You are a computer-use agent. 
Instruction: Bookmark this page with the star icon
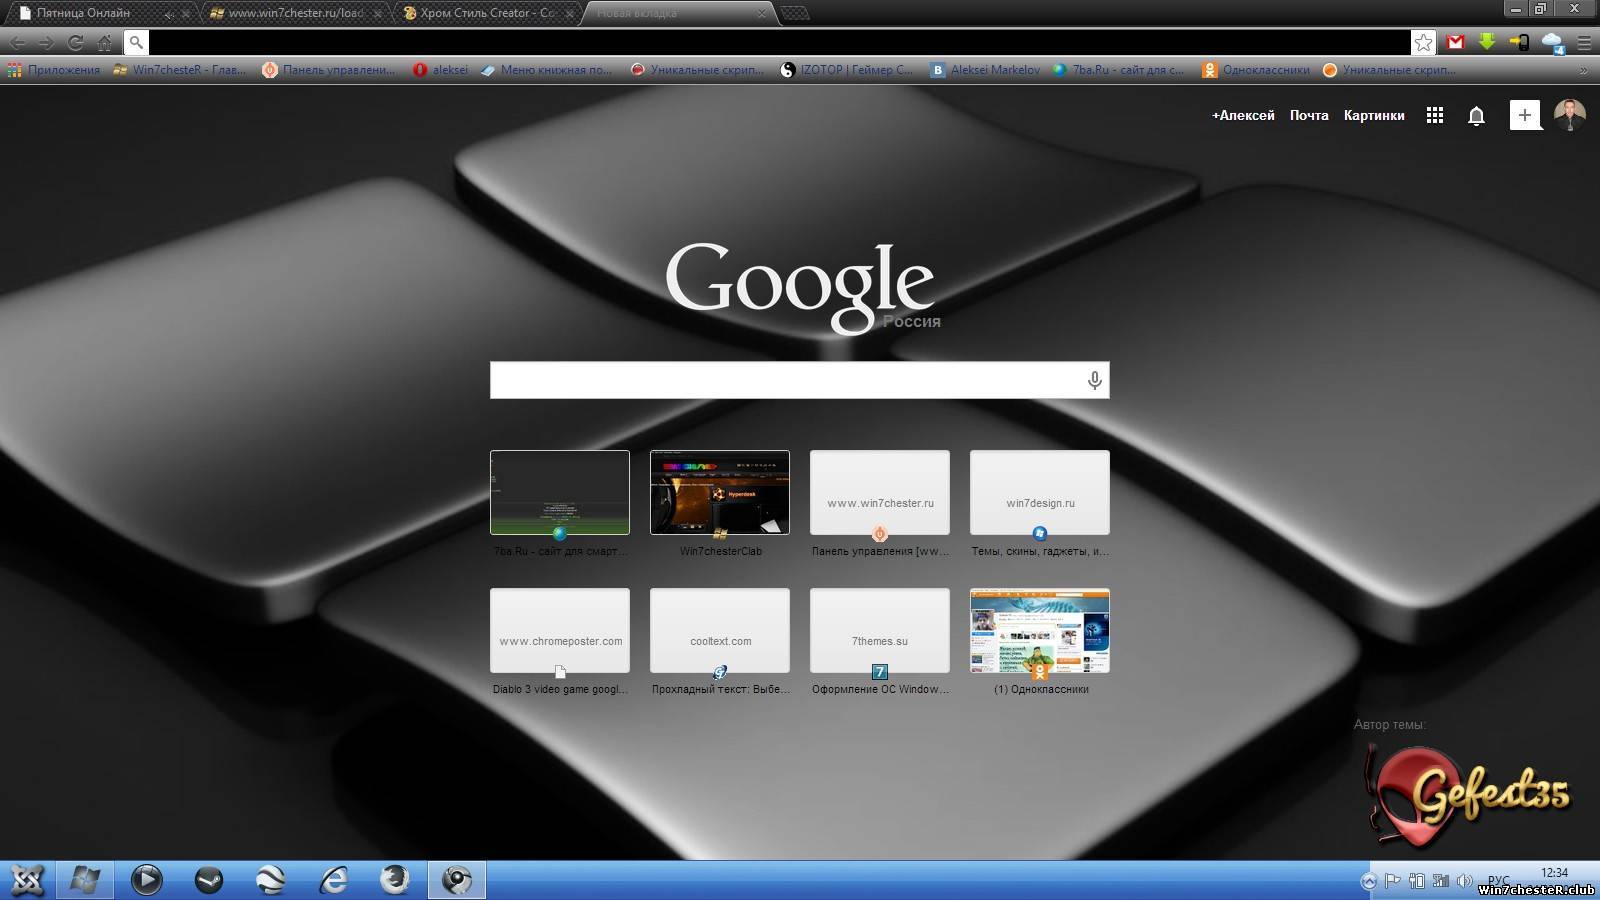1423,42
